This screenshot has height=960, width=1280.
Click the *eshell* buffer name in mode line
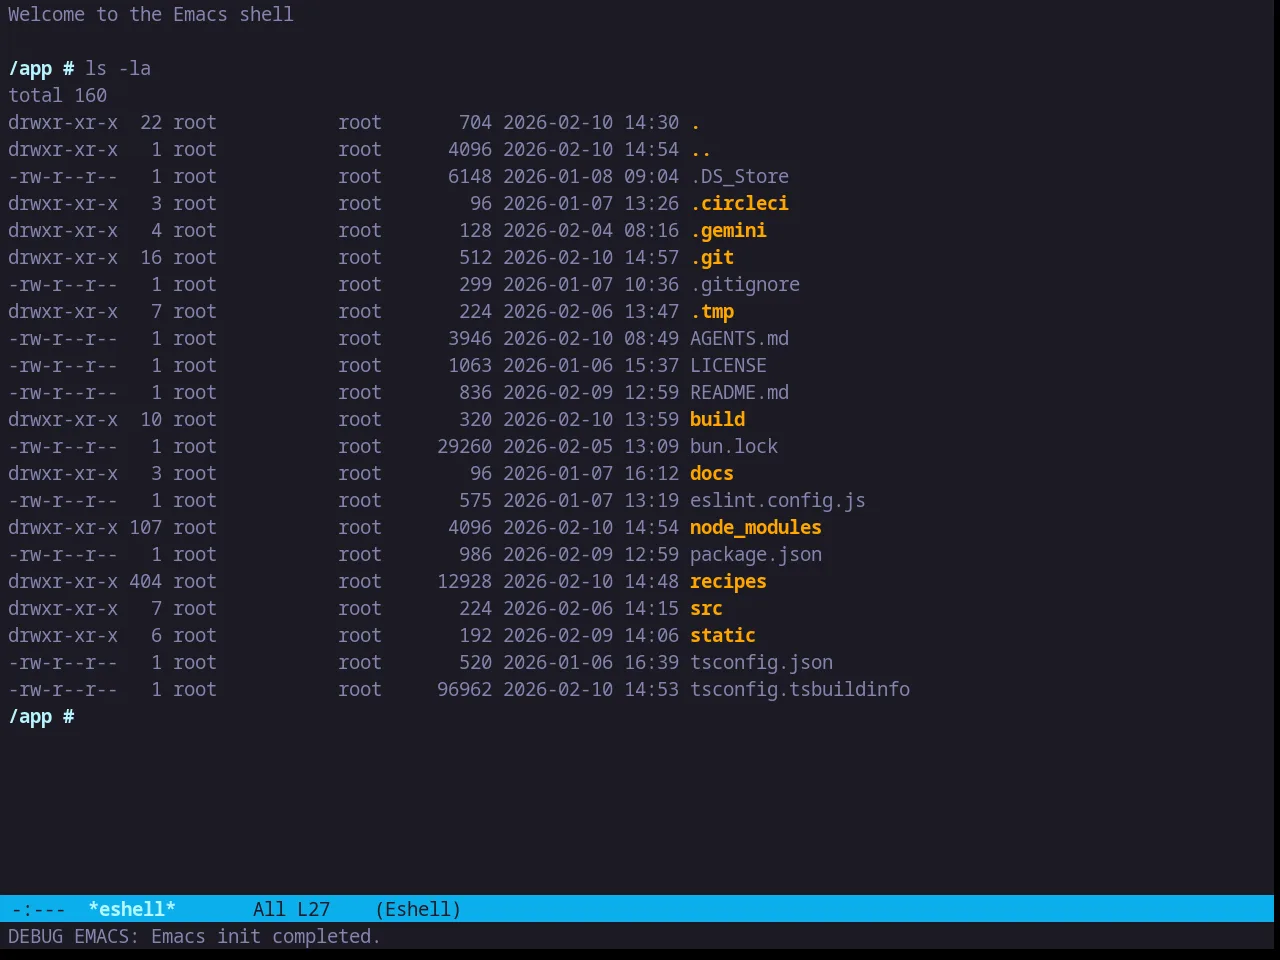pos(132,909)
